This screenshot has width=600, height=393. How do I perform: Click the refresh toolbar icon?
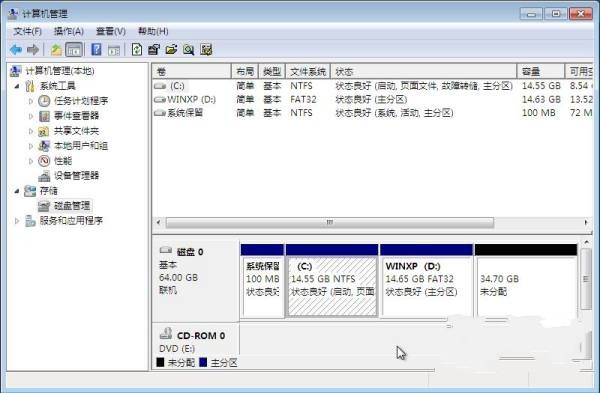[x=137, y=49]
